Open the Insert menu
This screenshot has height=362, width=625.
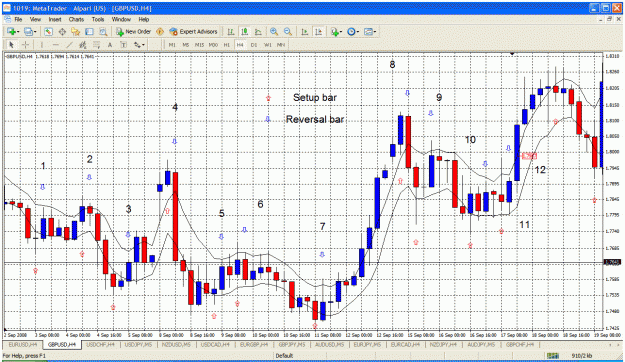click(55, 19)
